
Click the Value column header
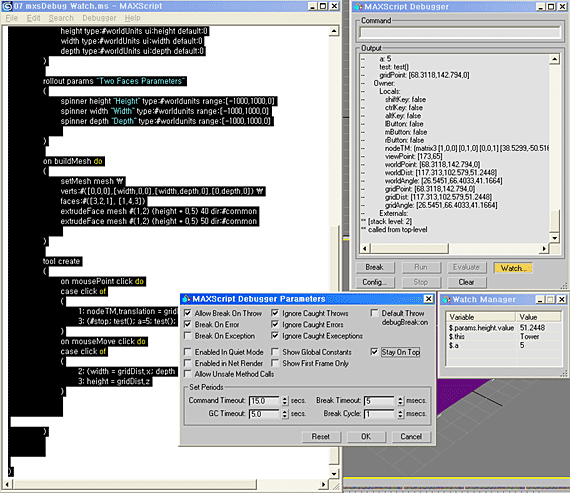click(x=538, y=317)
